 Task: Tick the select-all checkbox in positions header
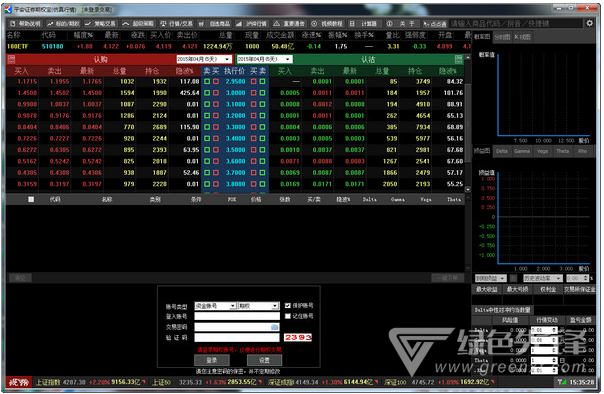[31, 199]
